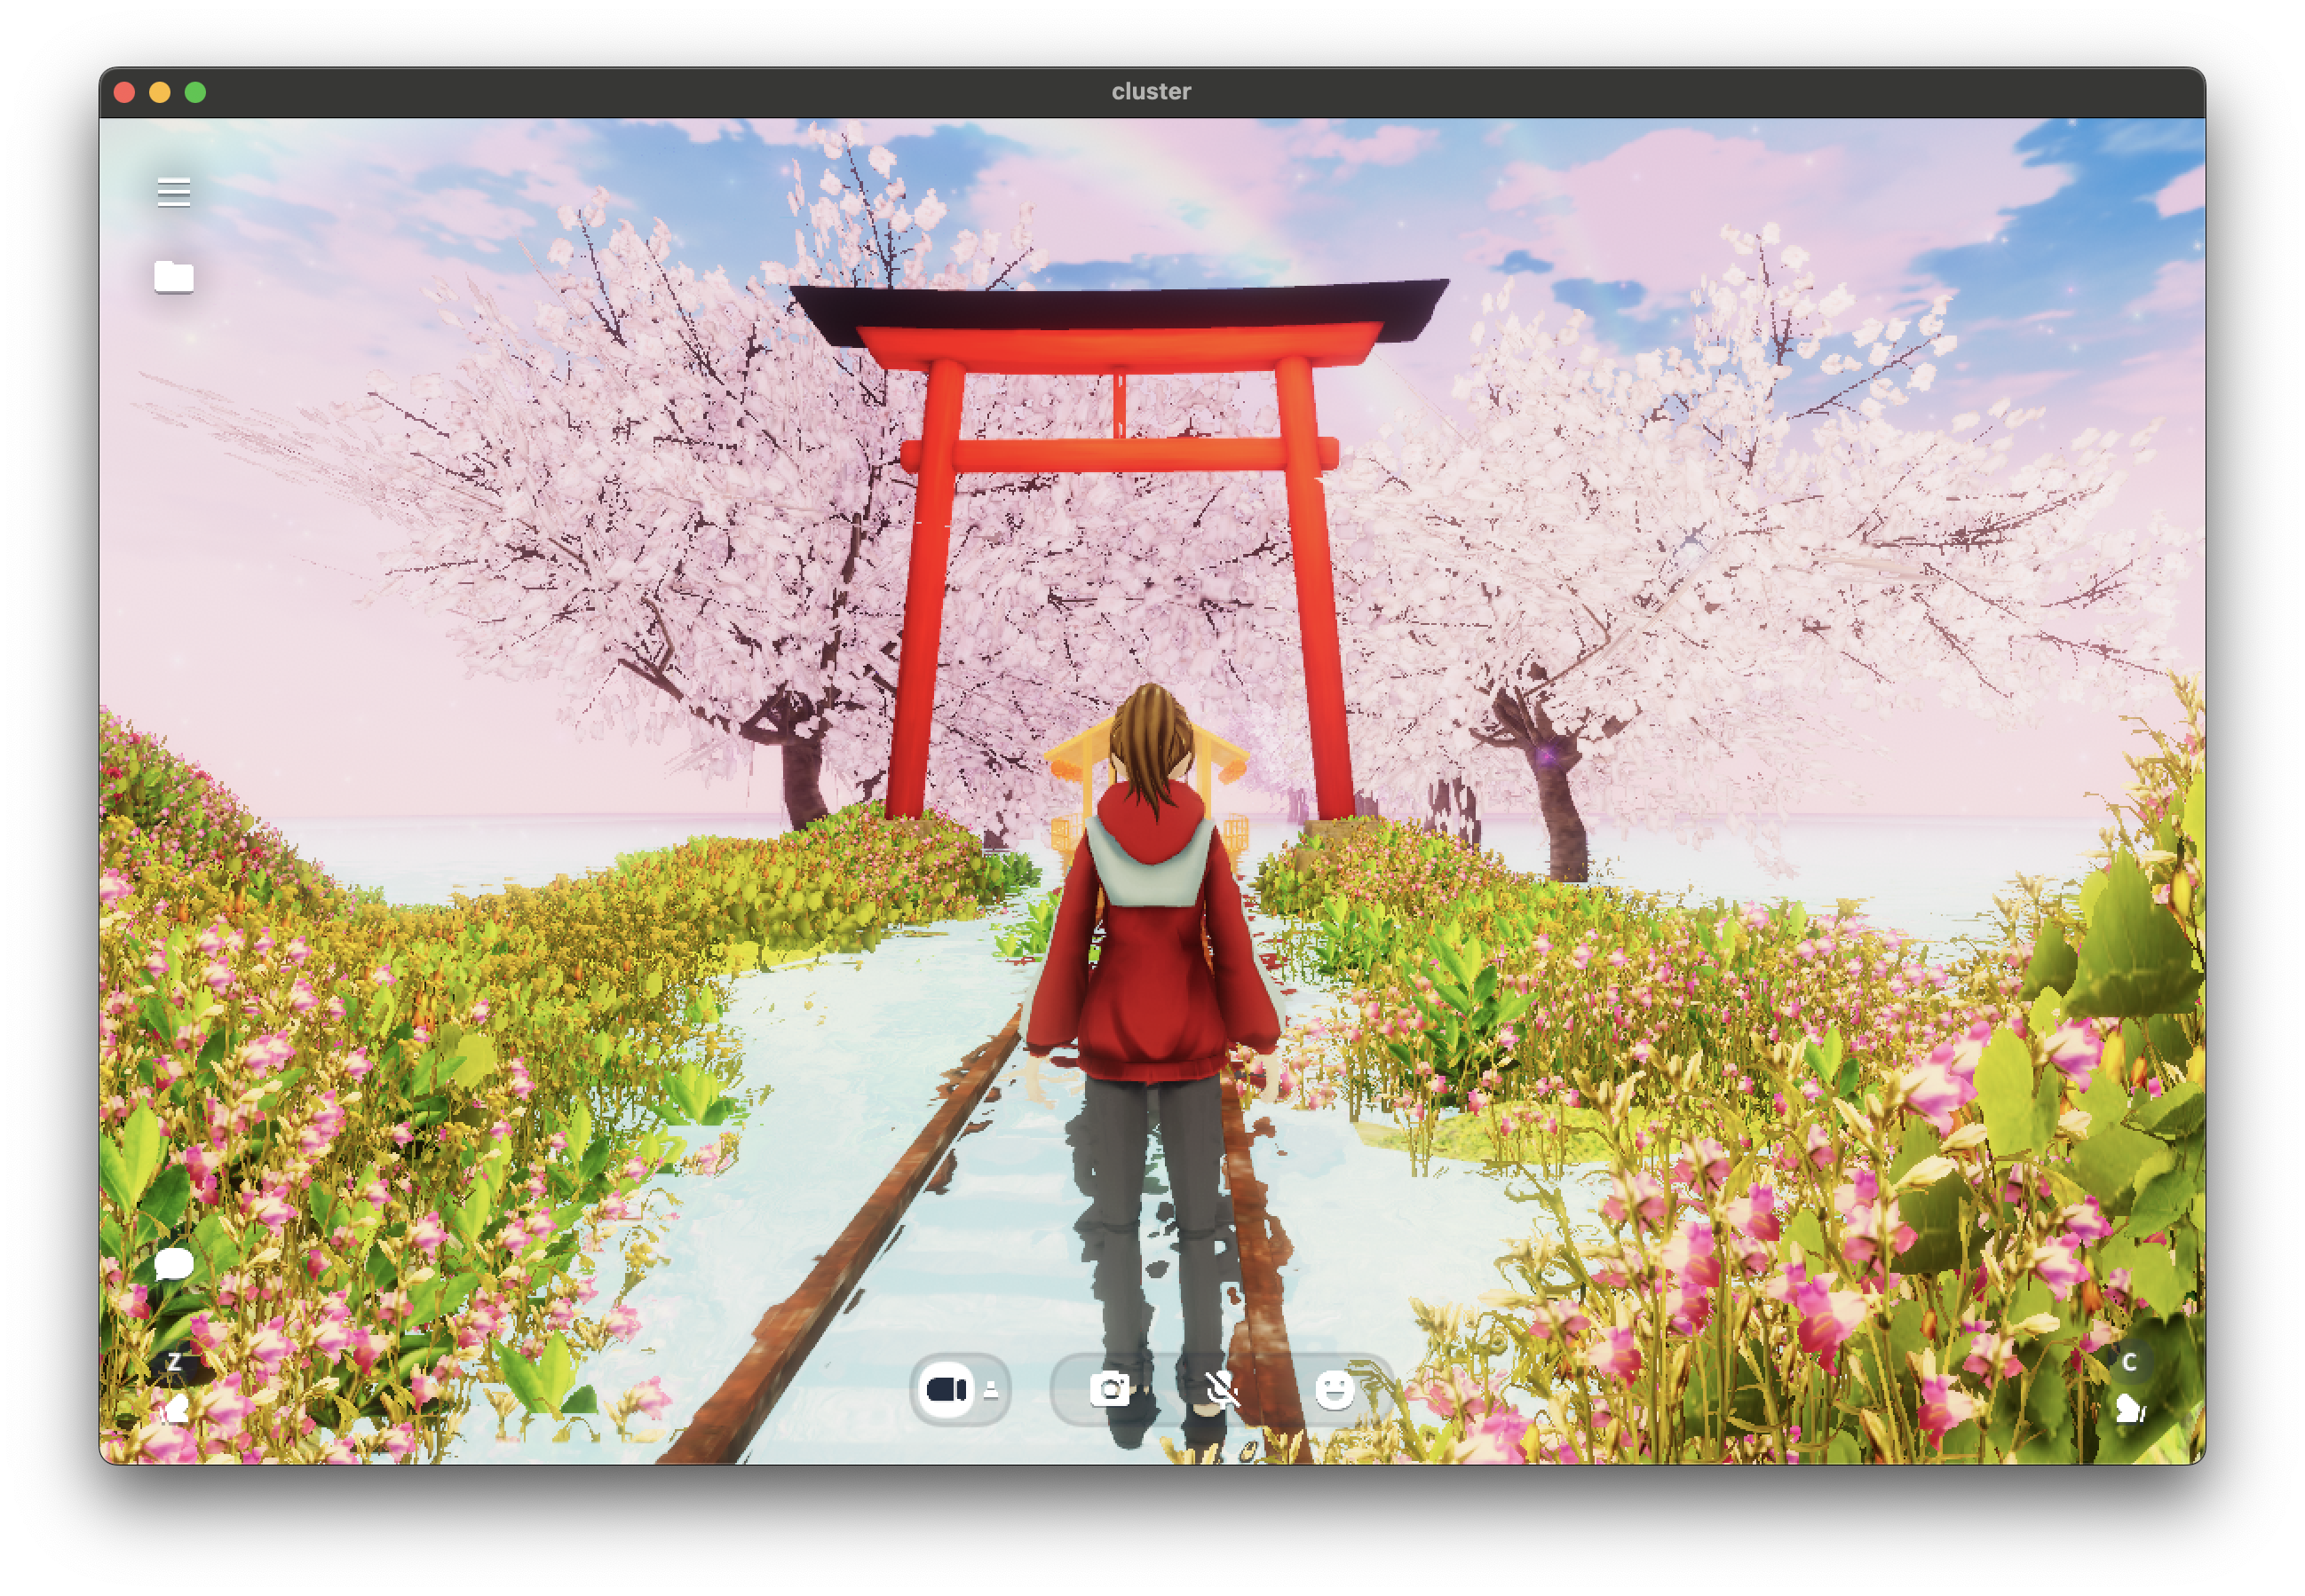Minimize the cluster window
Viewport: 2305px width, 1596px height.
160,92
